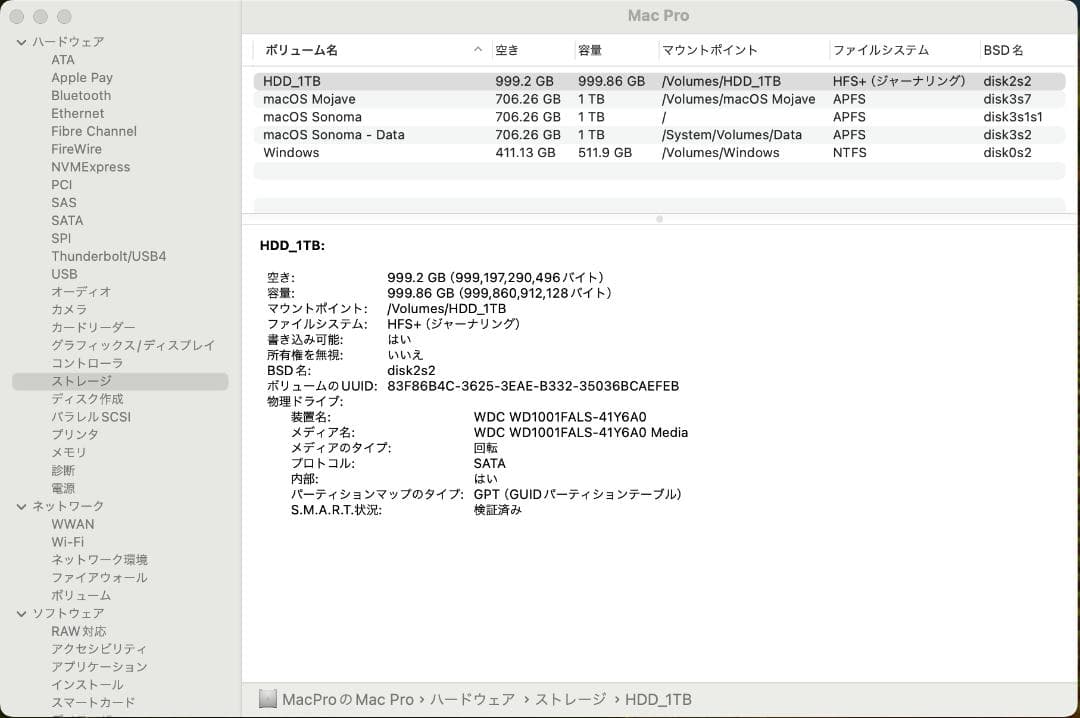This screenshot has height=718, width=1080.
Task: Select スマートカード in the sidebar
Action: click(x=93, y=703)
